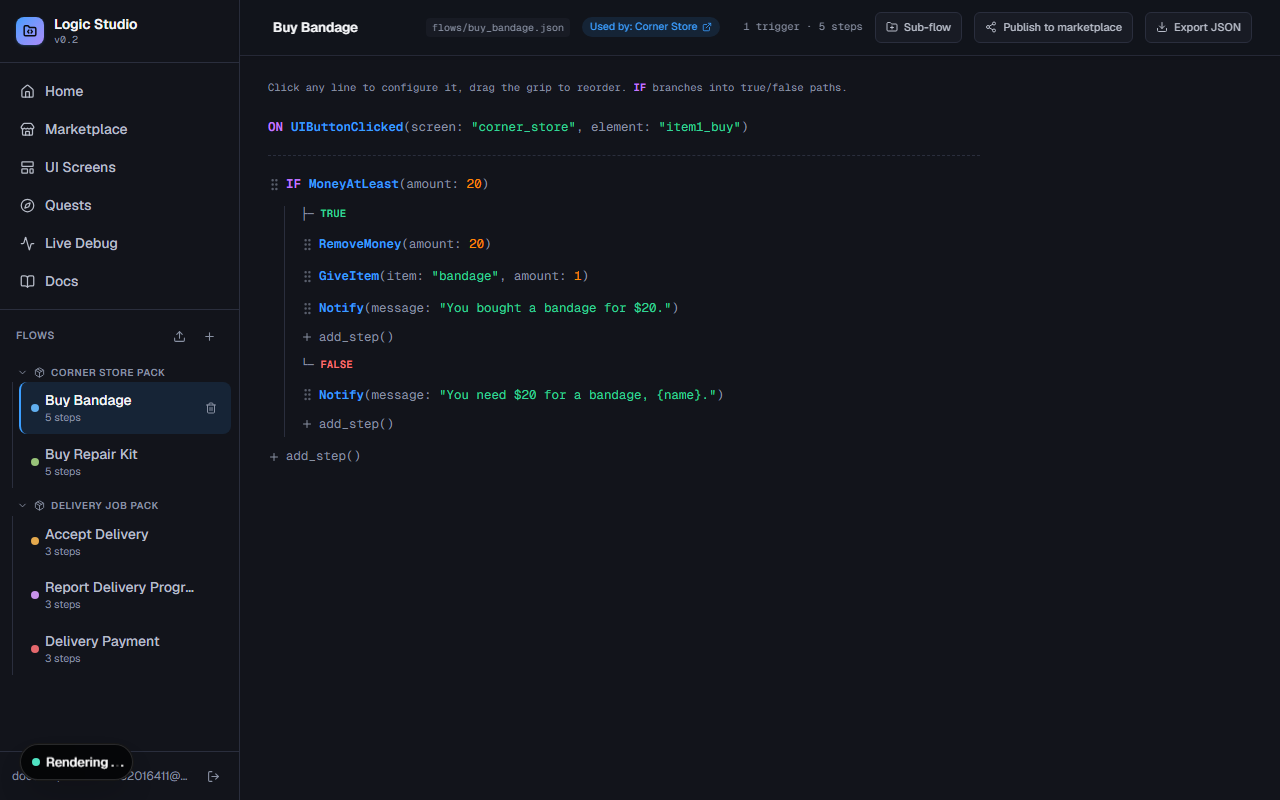Click the Export JSON button
Screen dimensions: 1280x800
[x=1198, y=27]
